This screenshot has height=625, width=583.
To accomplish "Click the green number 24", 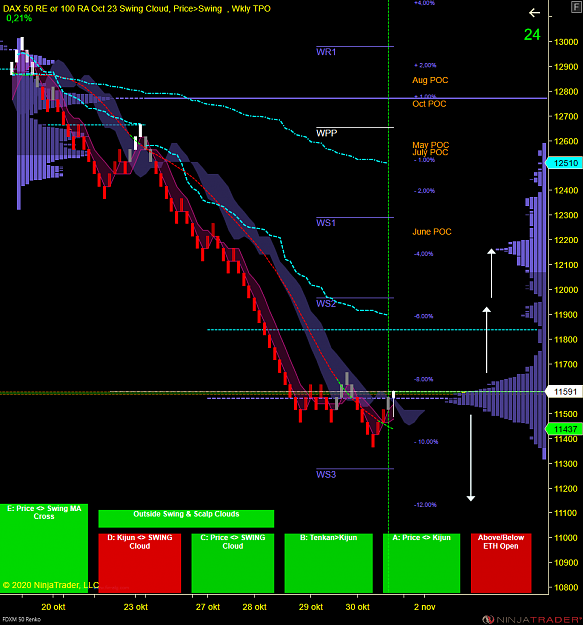I will tap(532, 35).
